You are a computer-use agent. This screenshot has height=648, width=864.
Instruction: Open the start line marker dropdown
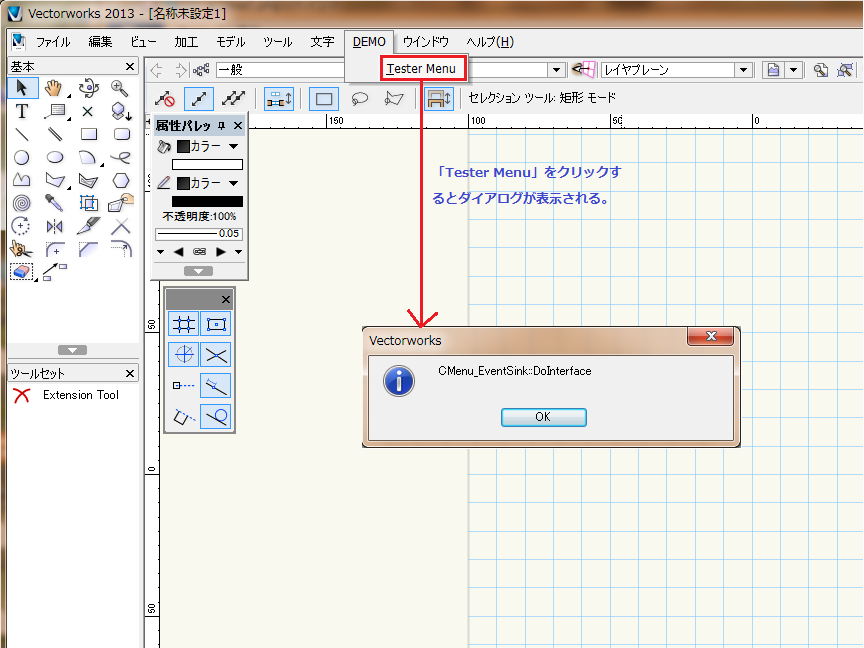[160, 252]
